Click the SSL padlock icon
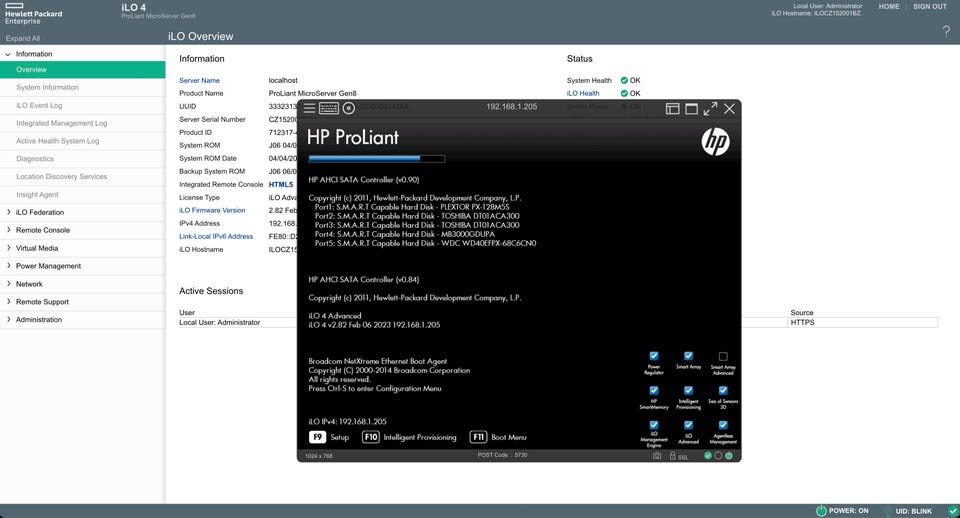This screenshot has height=518, width=960. 673,455
